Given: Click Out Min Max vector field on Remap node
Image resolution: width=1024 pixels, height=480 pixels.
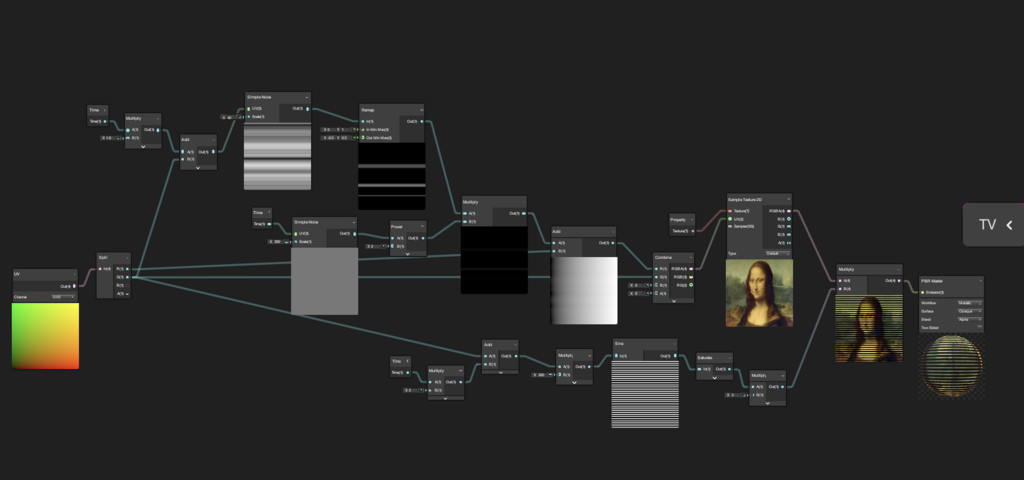Looking at the screenshot, I should coord(339,138).
